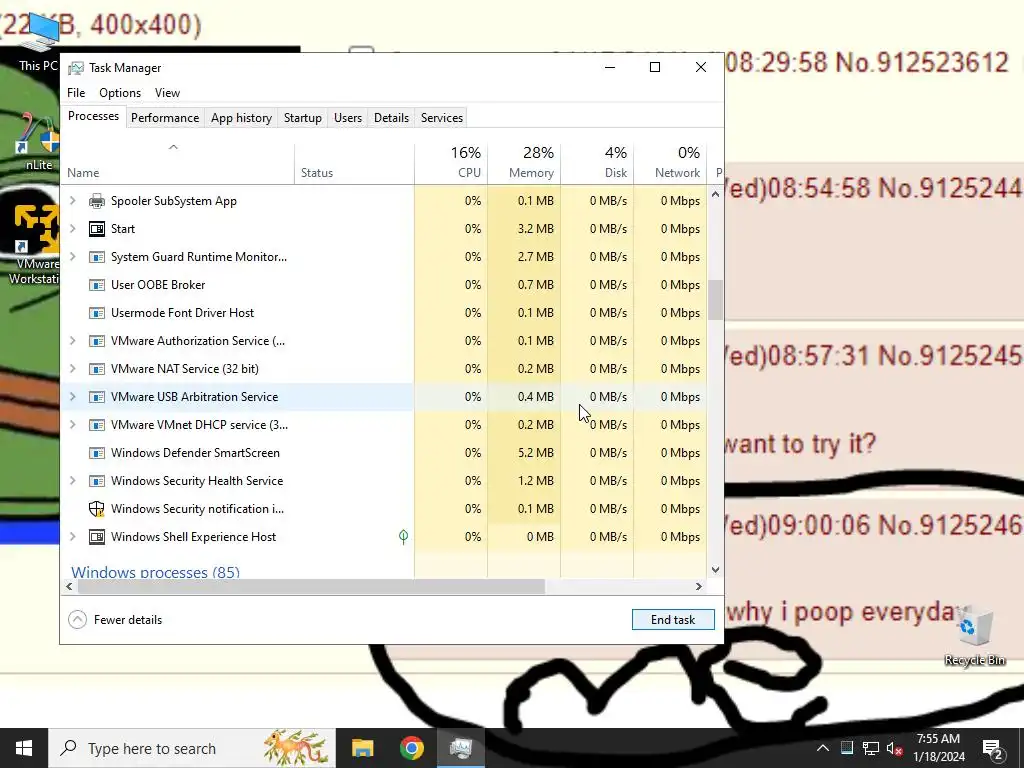Click the vertical scrollbar up arrow
Screen dimensions: 1024x768
[715, 194]
